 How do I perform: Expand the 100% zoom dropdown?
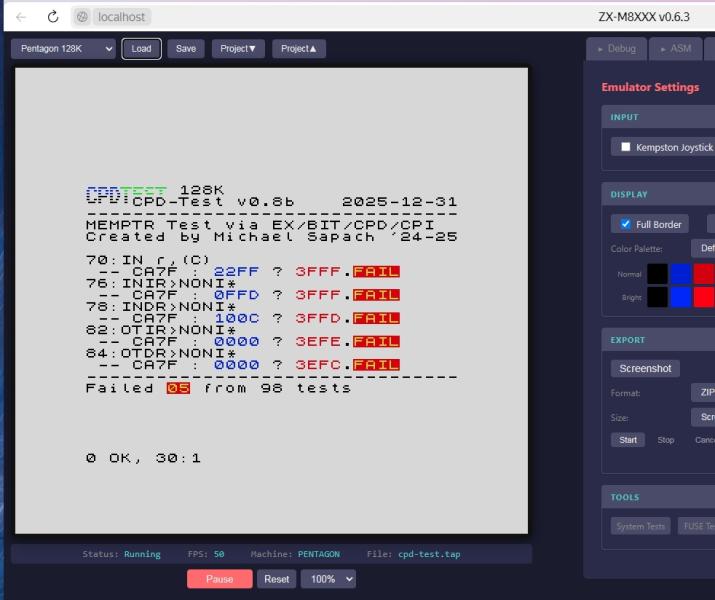(x=329, y=579)
